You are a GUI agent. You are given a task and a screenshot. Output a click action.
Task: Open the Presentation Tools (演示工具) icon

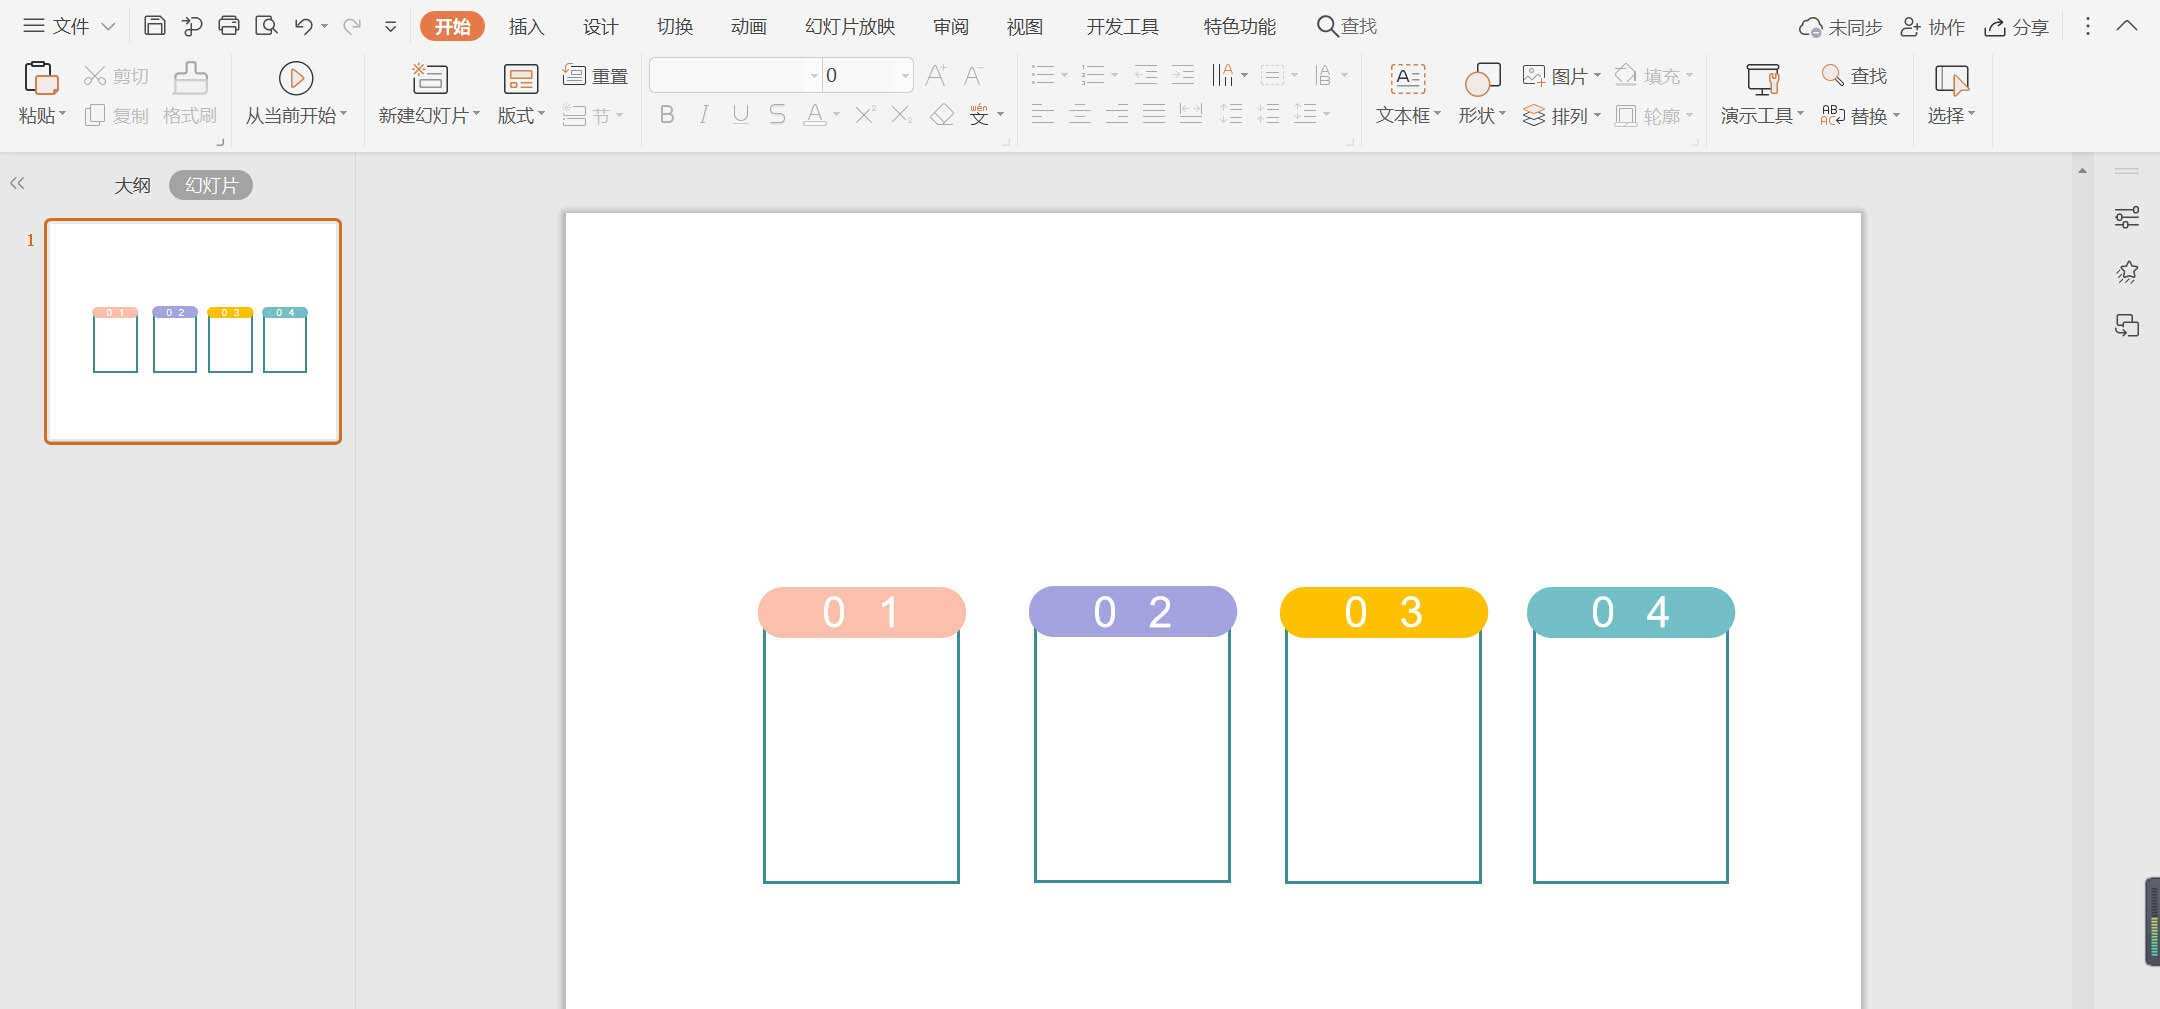click(x=1762, y=78)
